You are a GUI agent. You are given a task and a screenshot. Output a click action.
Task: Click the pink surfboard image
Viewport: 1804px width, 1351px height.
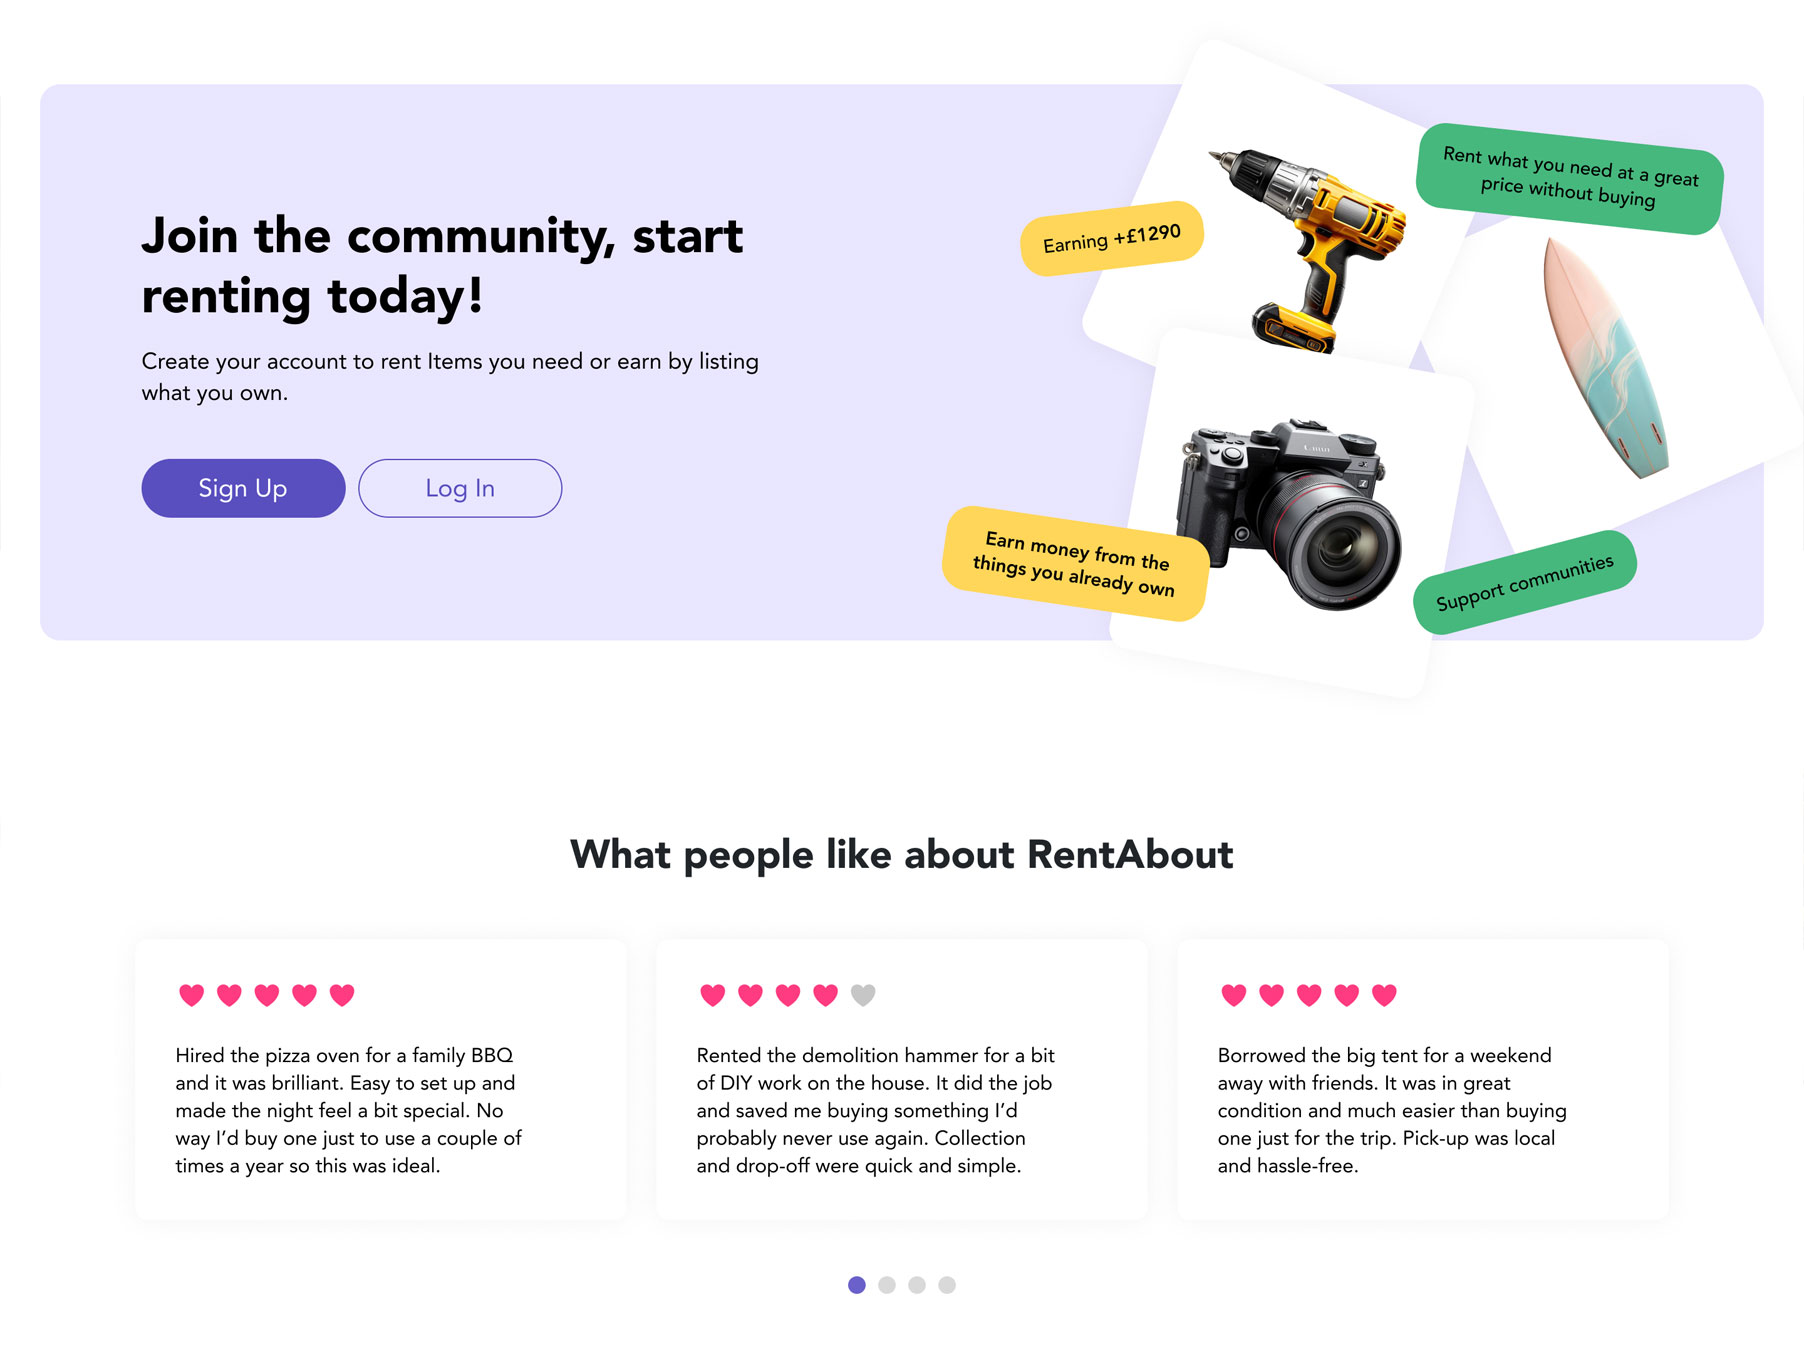(x=1606, y=358)
